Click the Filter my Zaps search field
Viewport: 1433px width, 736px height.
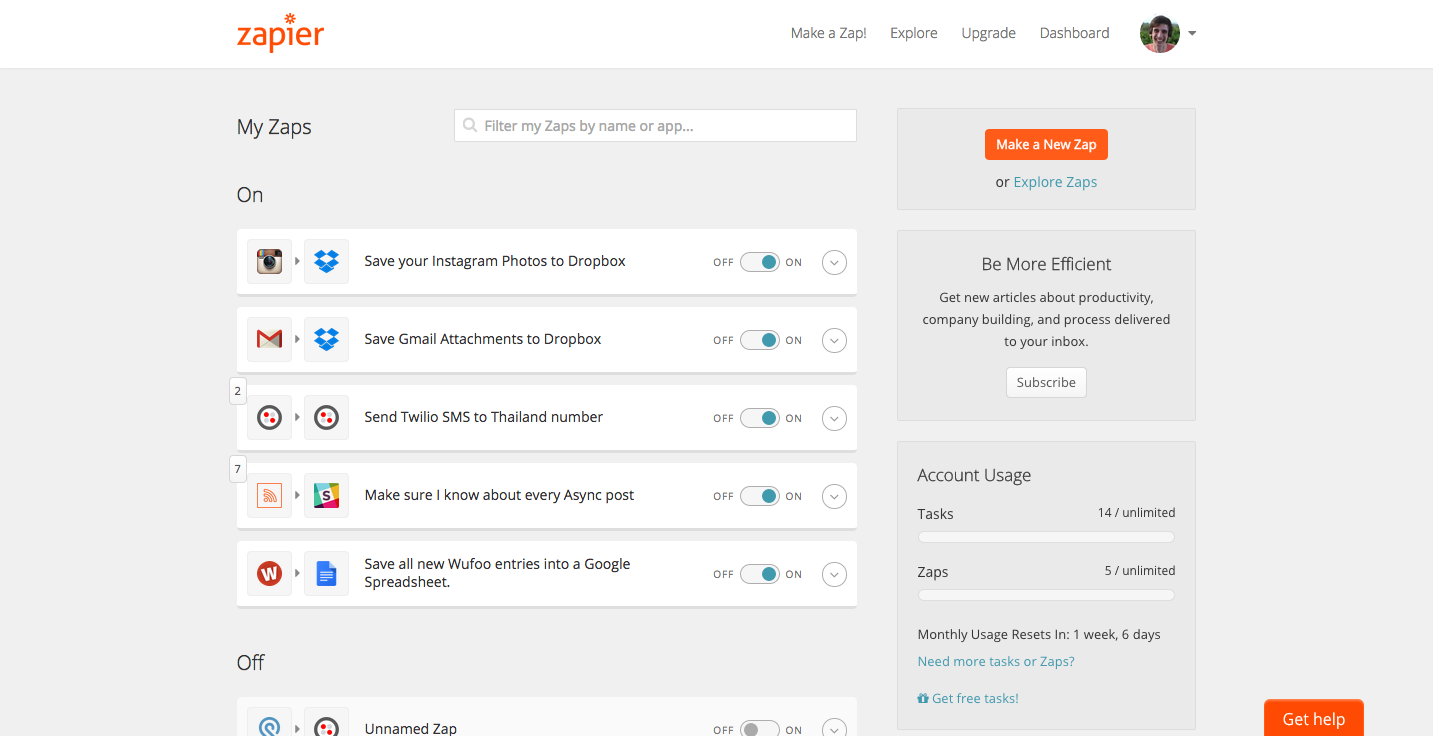pos(654,125)
